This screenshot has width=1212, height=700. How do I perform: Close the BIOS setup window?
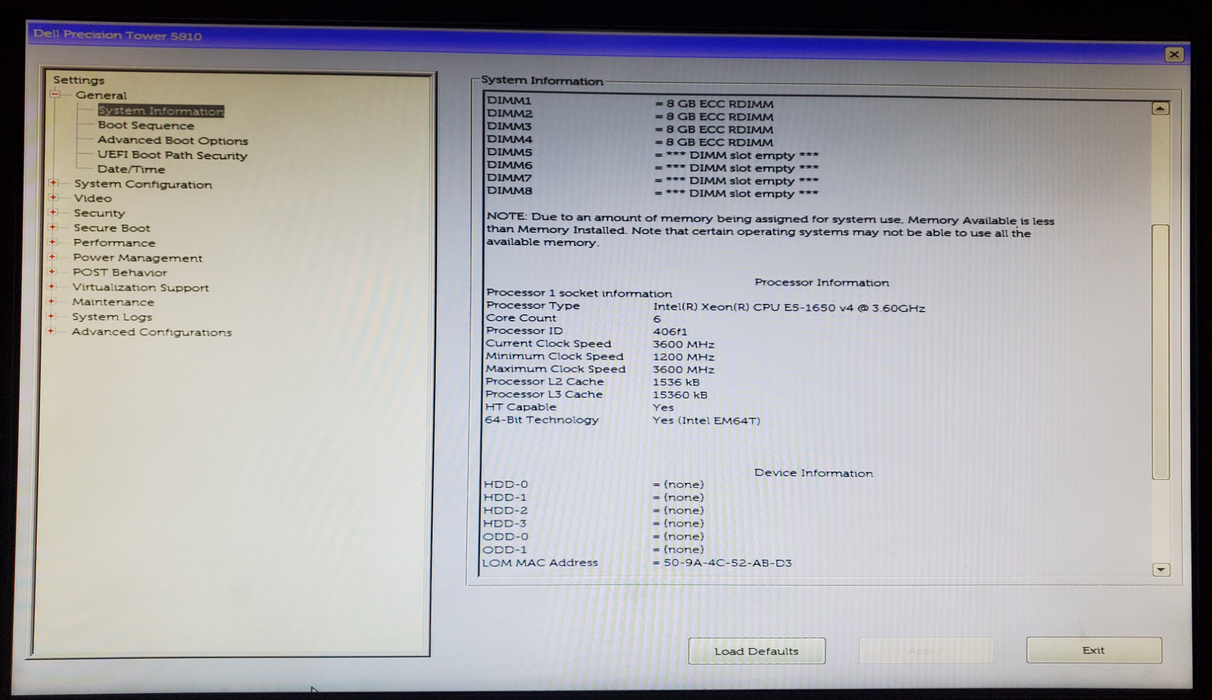tap(1174, 55)
